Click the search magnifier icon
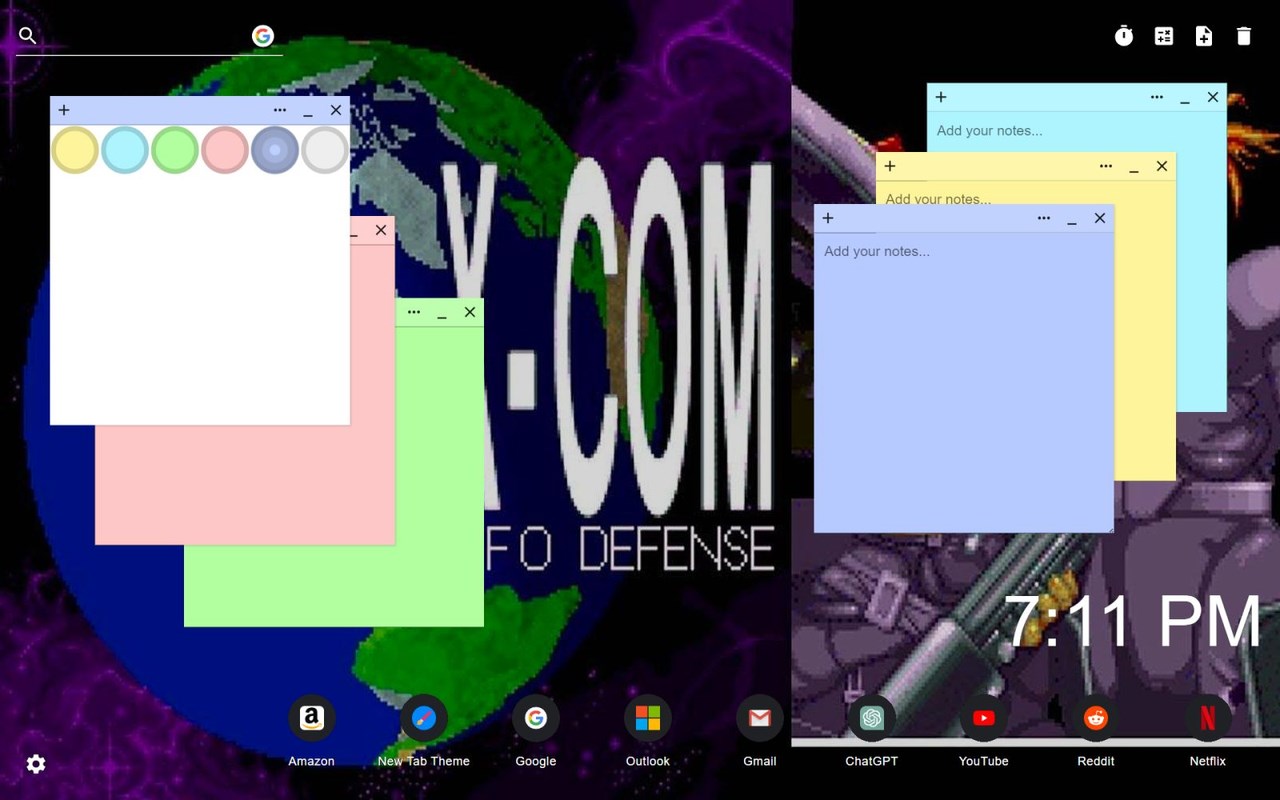This screenshot has height=800, width=1280. click(28, 36)
